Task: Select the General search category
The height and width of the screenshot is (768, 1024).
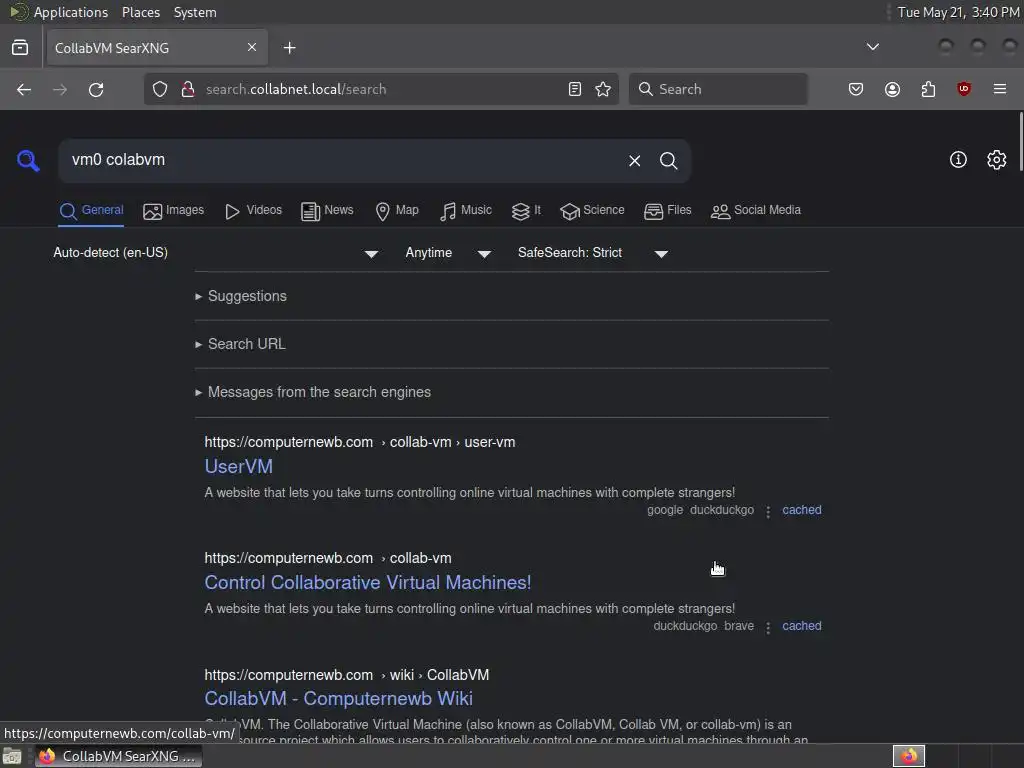Action: point(91,210)
